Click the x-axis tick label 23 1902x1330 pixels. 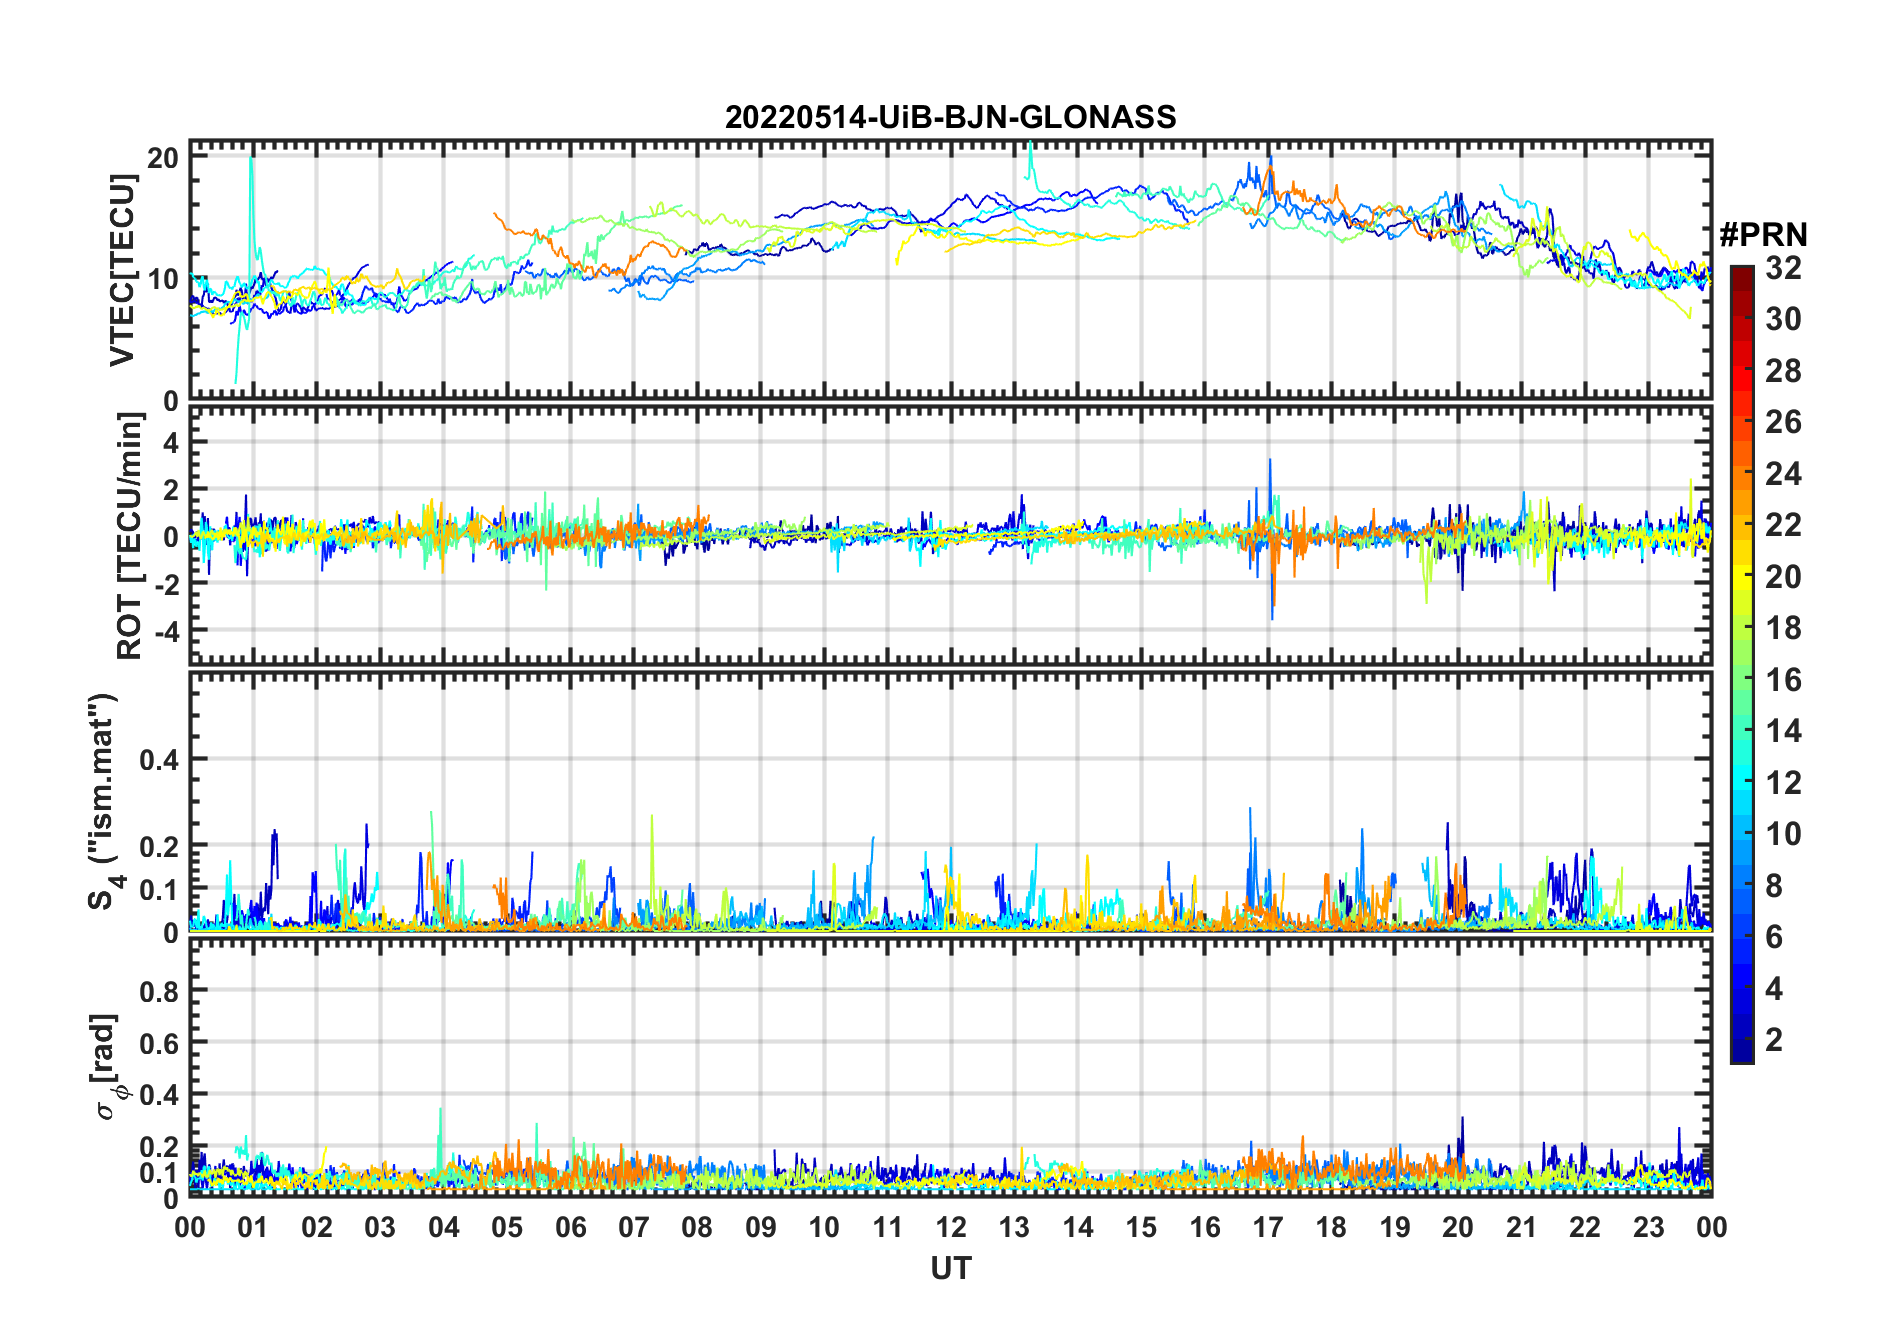click(1649, 1227)
